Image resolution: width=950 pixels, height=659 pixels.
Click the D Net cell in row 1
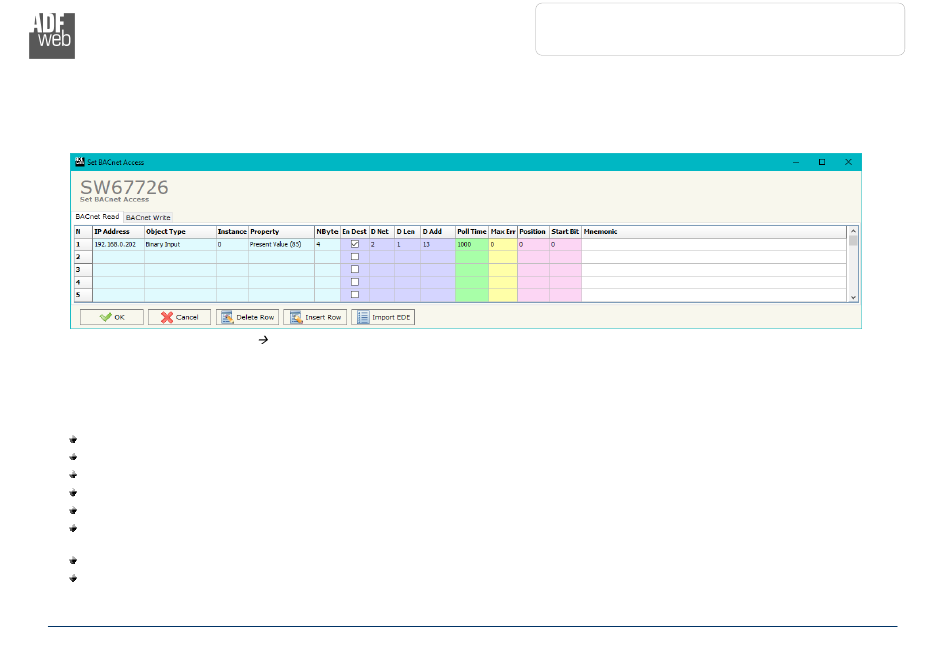382,245
